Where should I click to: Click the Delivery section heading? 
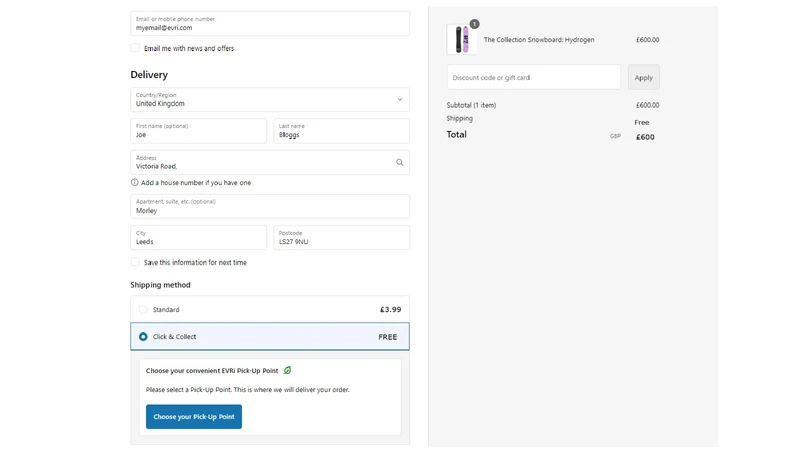[149, 74]
